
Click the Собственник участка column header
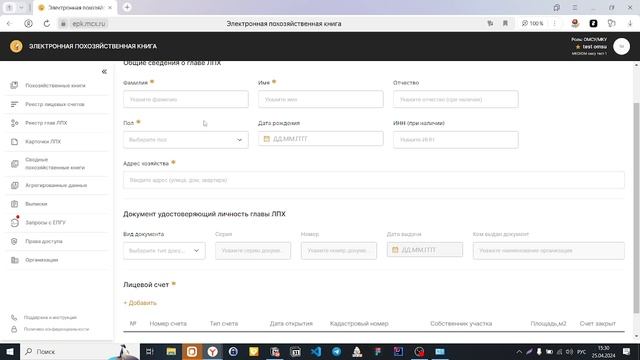[x=461, y=323]
